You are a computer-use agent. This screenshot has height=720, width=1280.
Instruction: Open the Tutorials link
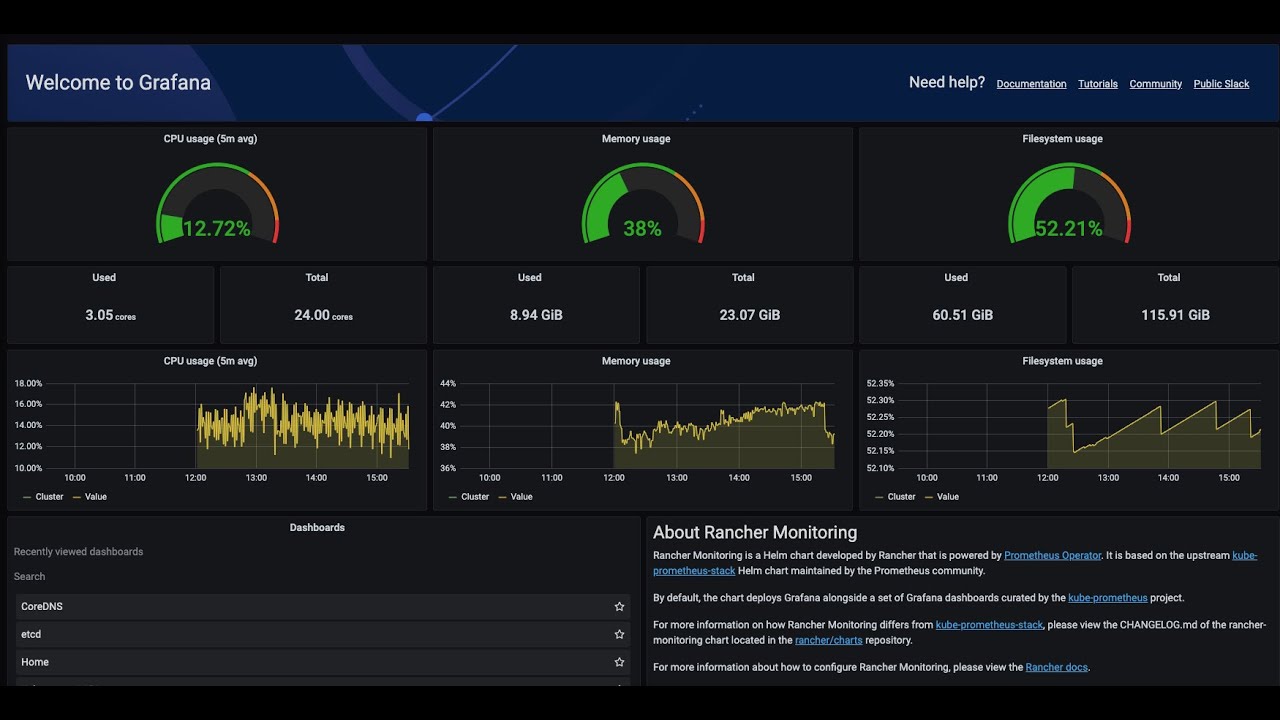point(1098,84)
